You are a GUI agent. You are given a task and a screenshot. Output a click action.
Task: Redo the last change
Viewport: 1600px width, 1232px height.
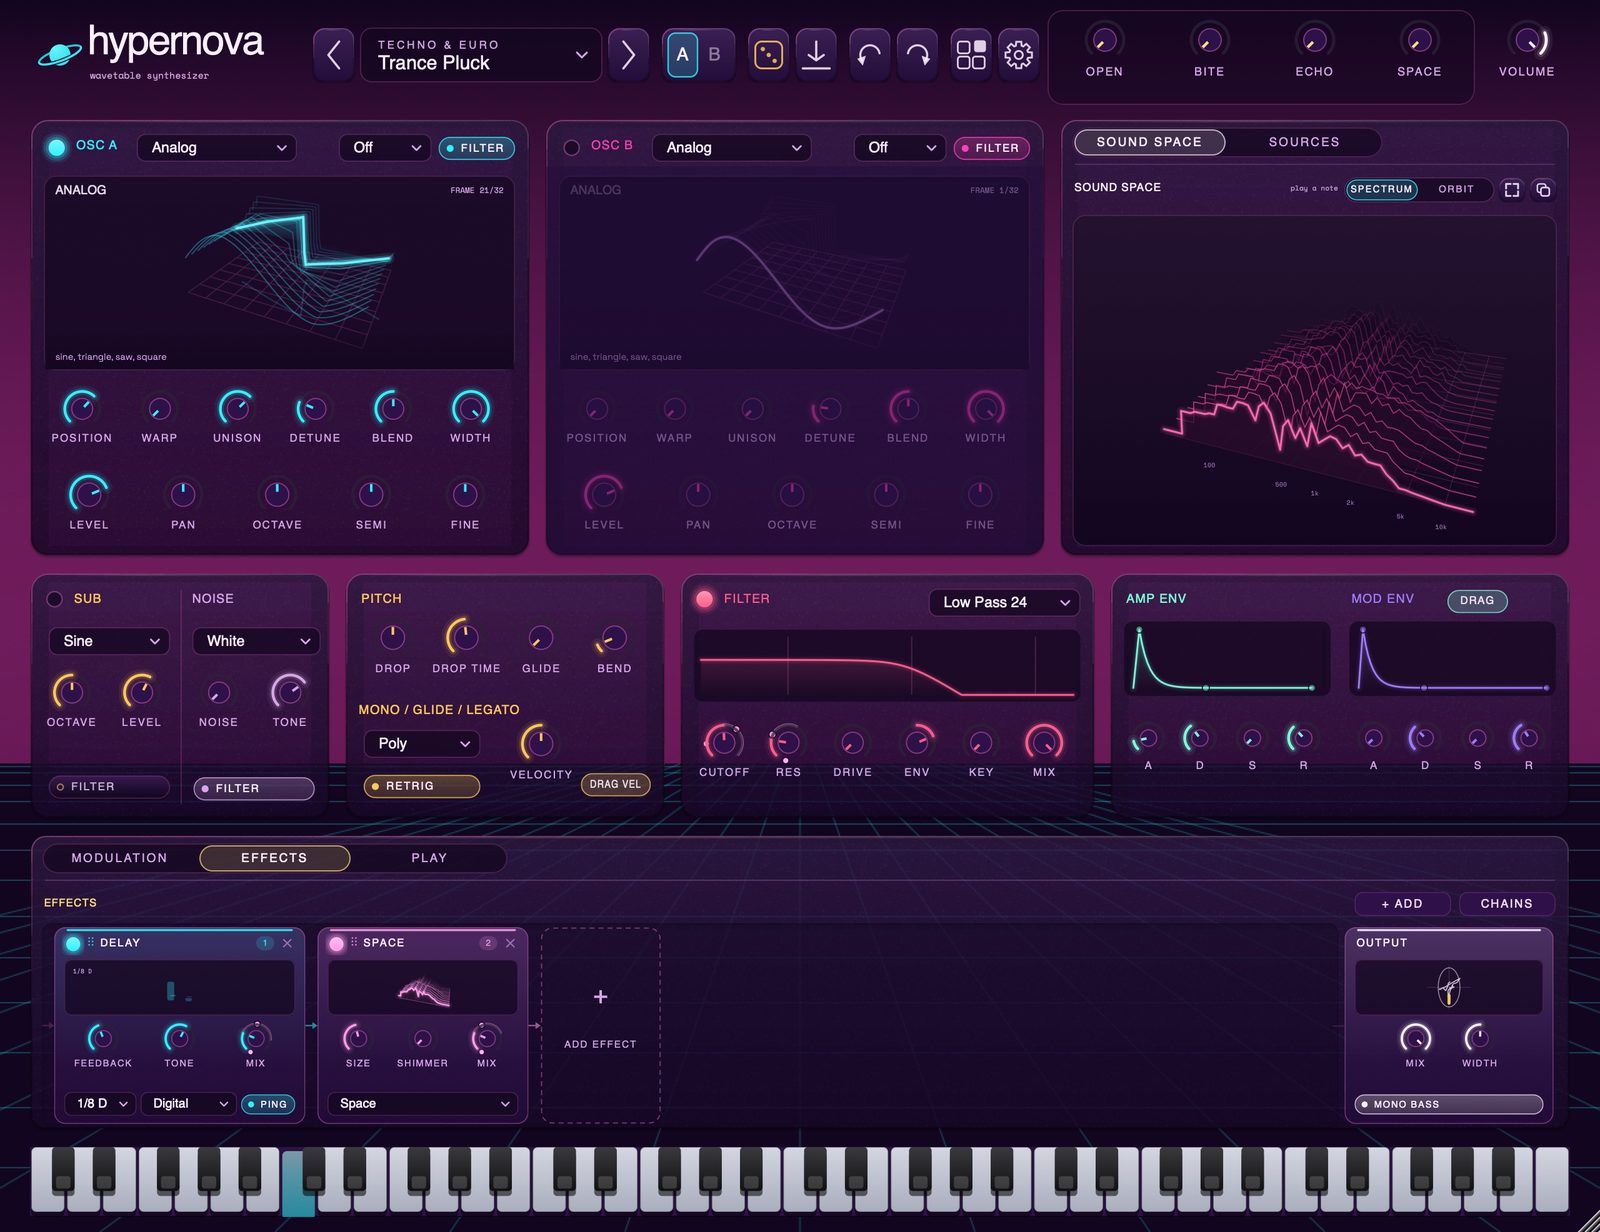(x=918, y=54)
